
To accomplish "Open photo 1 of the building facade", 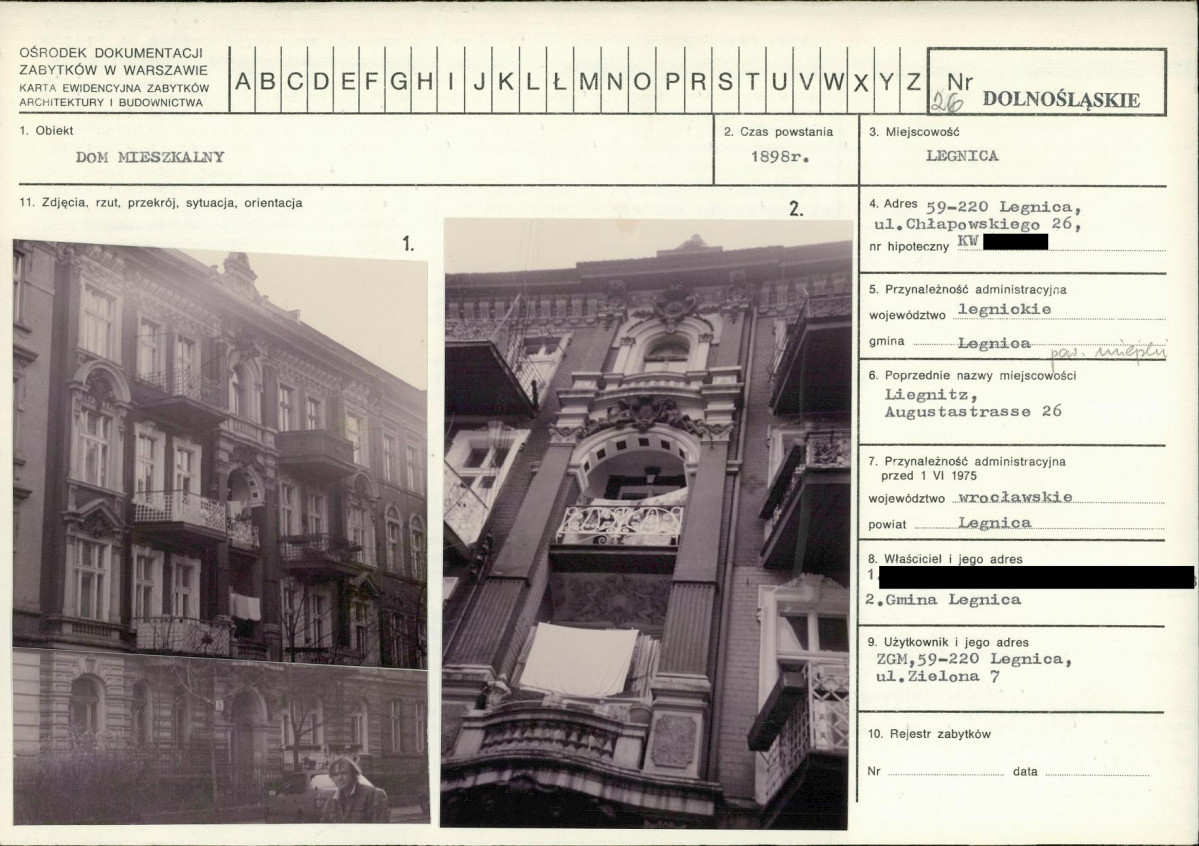I will 220,530.
